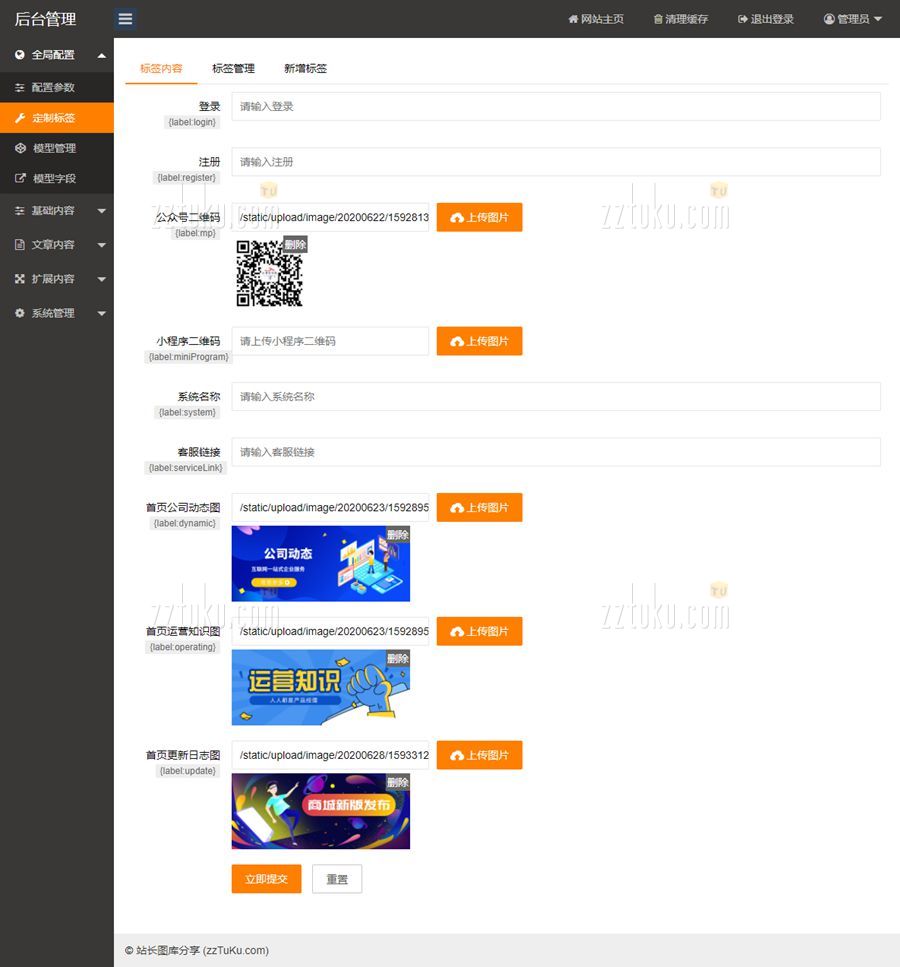Click the 系统名称 input field
The height and width of the screenshot is (967, 900).
(x=555, y=397)
